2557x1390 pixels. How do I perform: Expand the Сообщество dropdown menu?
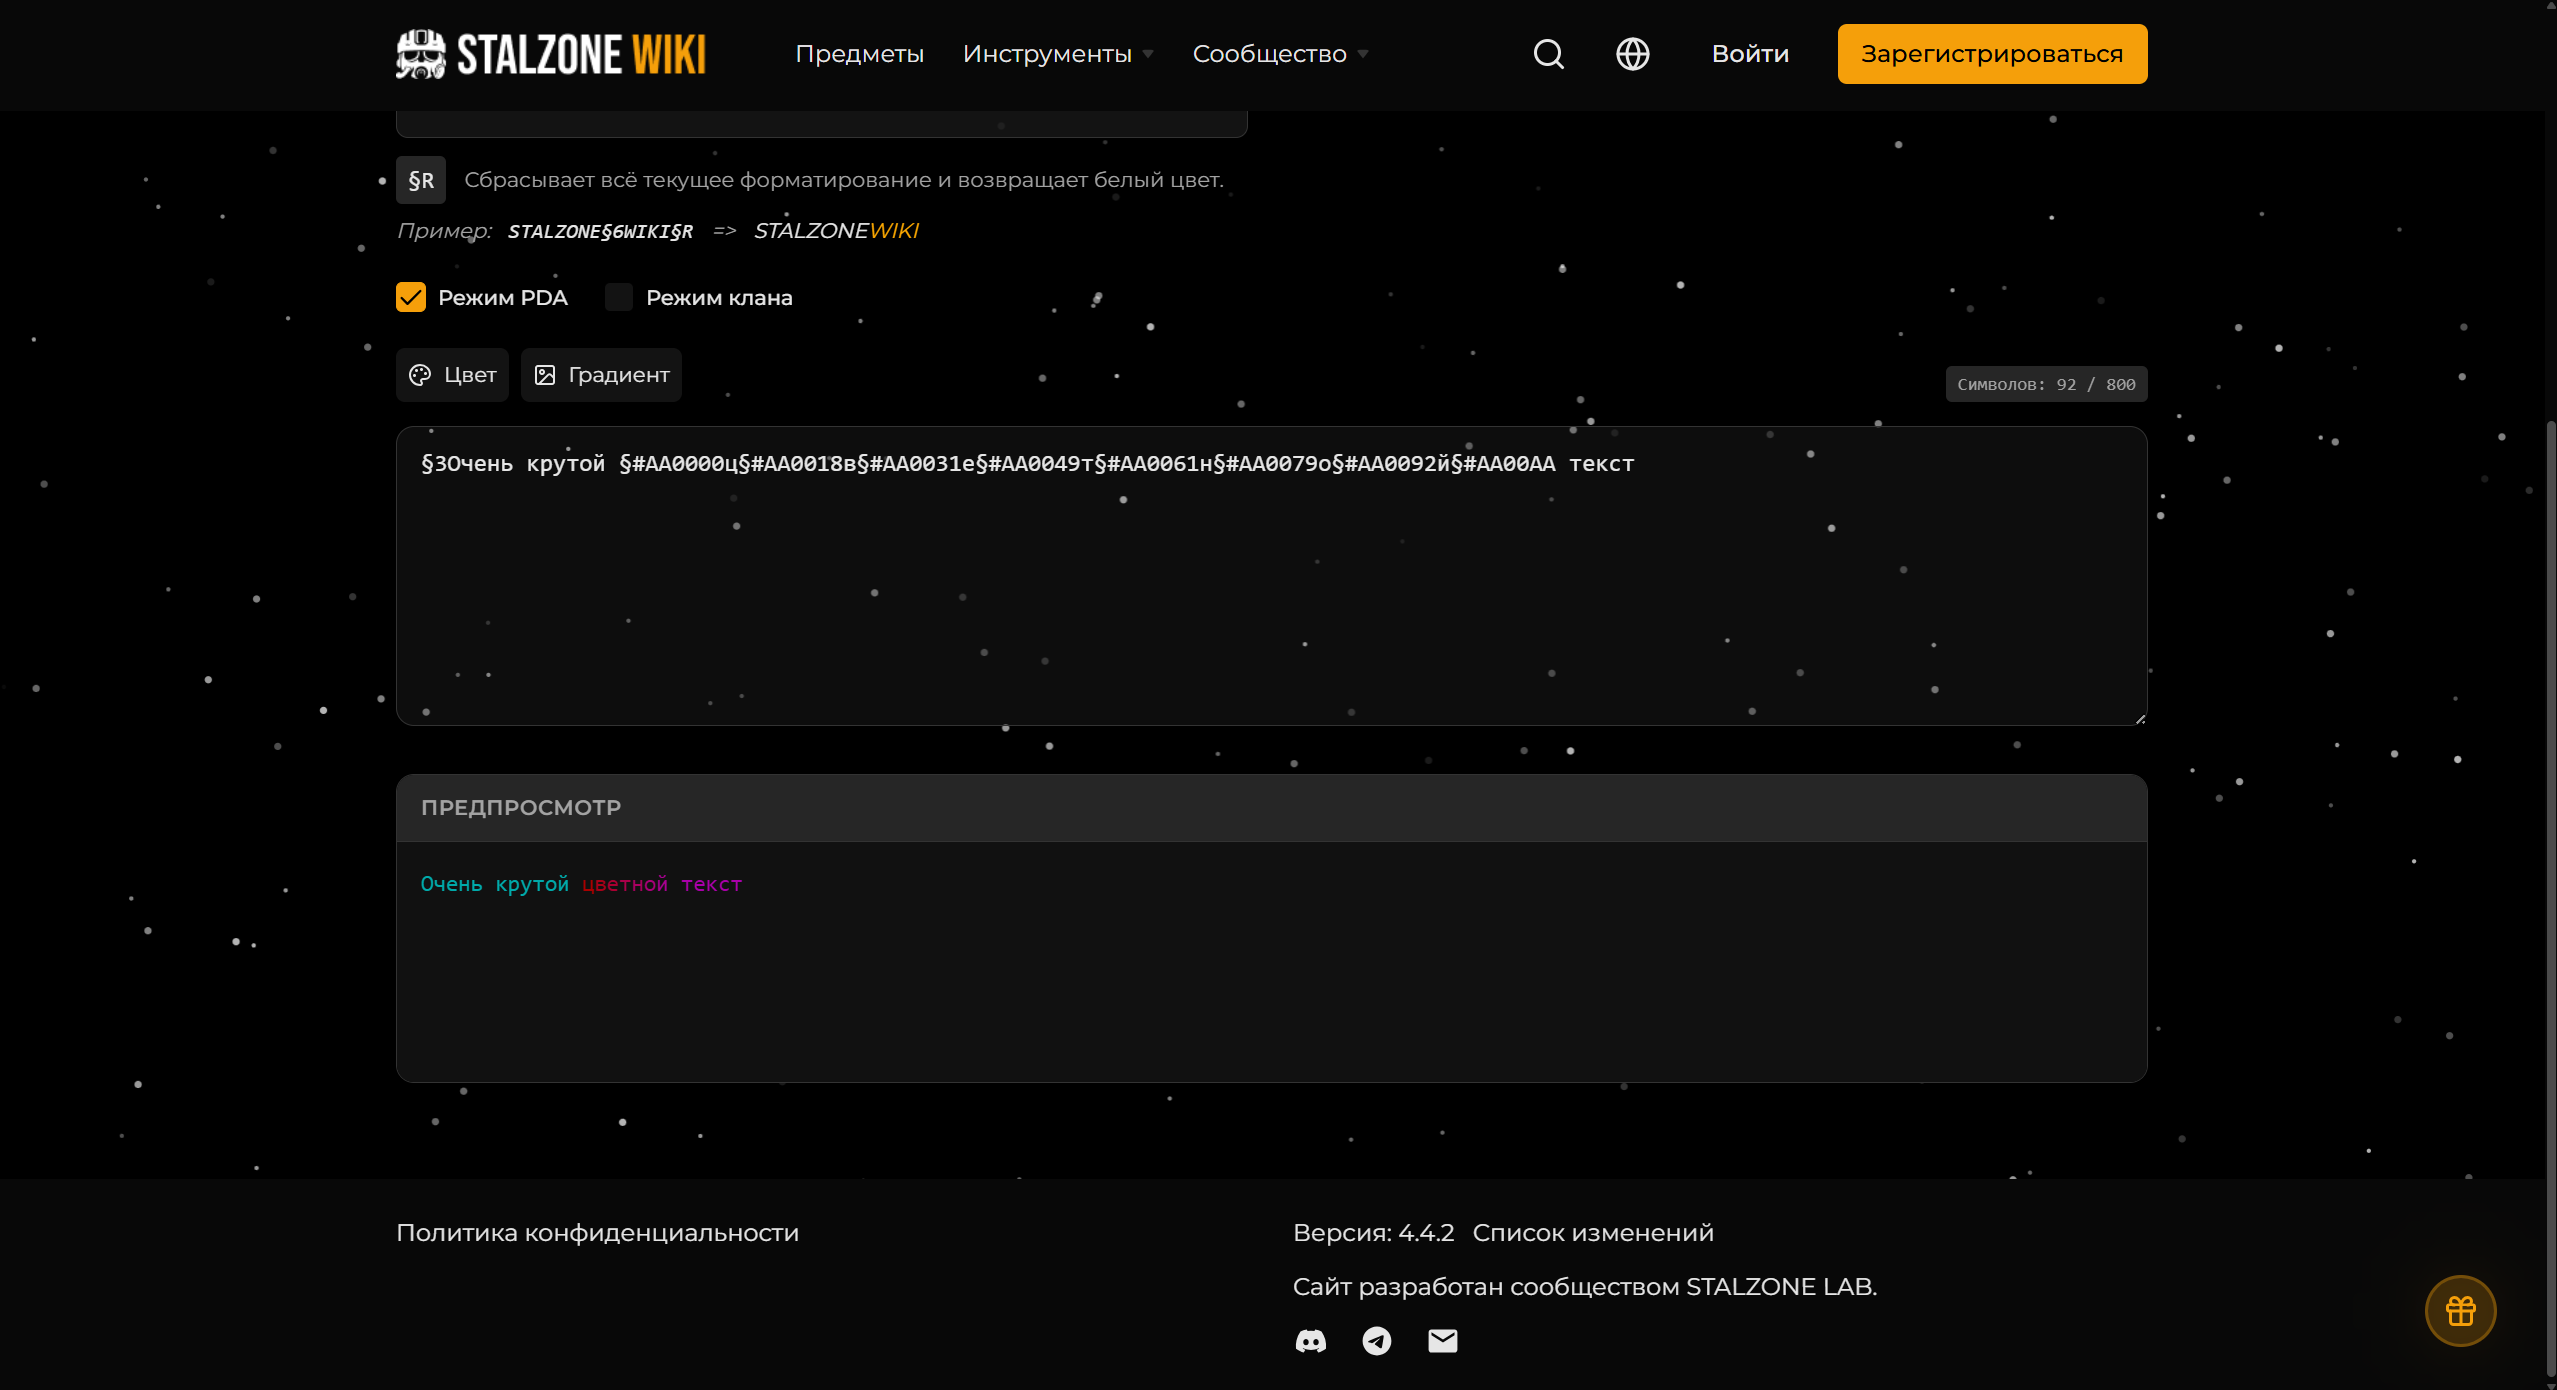1280,54
